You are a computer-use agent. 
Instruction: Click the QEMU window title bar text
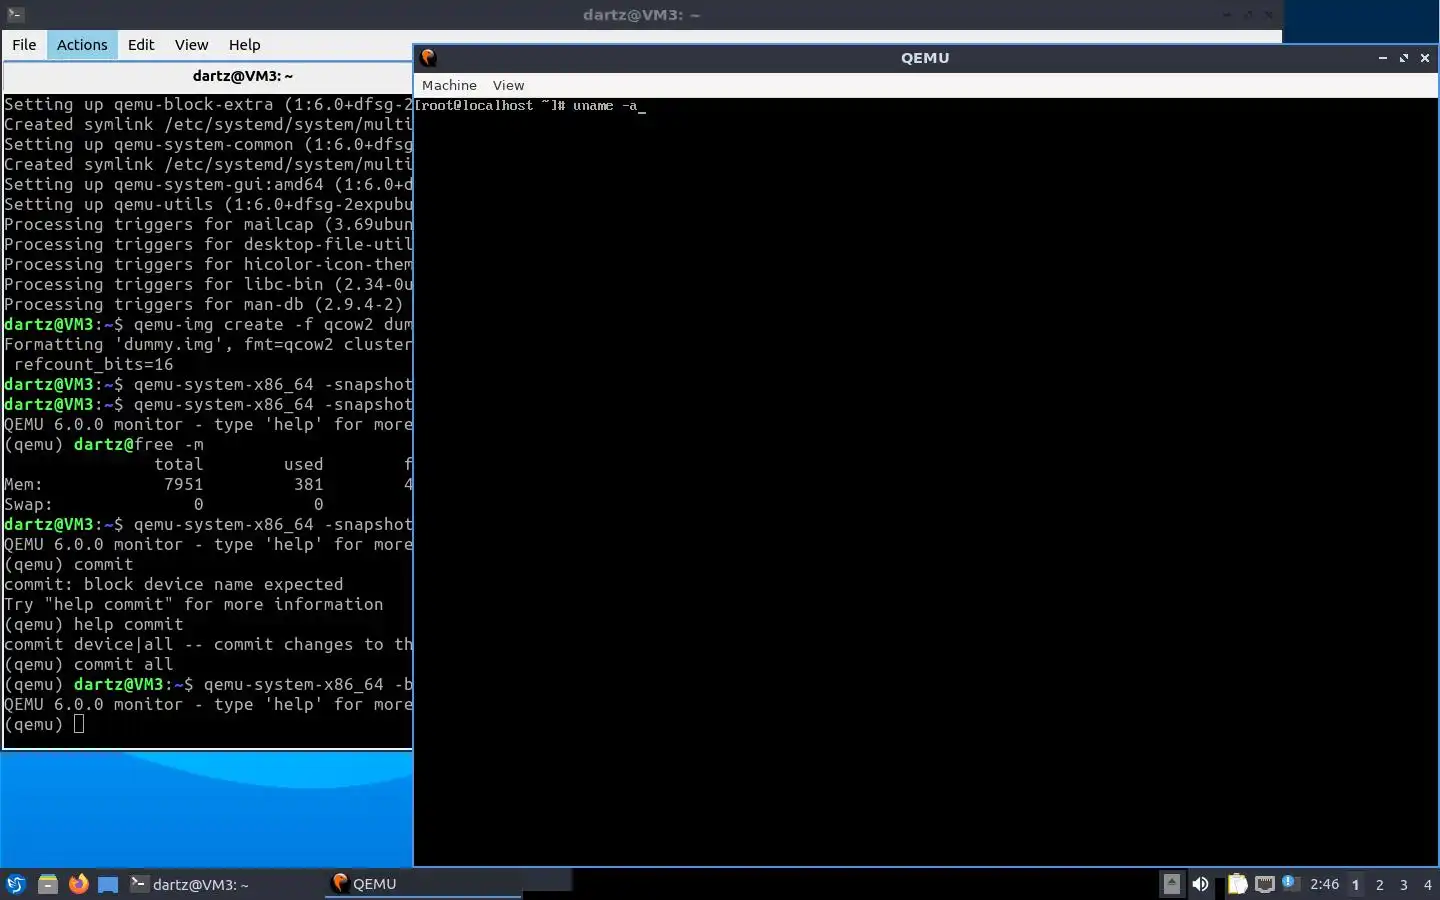(925, 58)
